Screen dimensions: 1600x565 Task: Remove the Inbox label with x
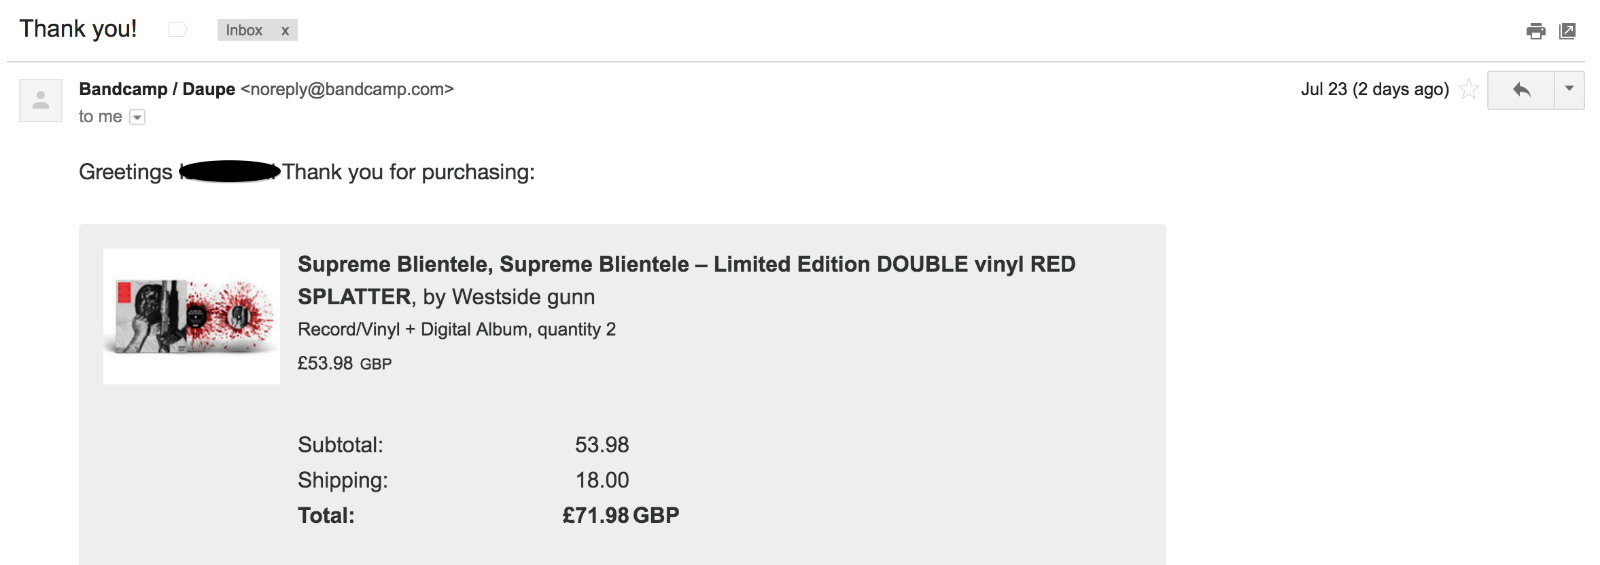(x=285, y=31)
